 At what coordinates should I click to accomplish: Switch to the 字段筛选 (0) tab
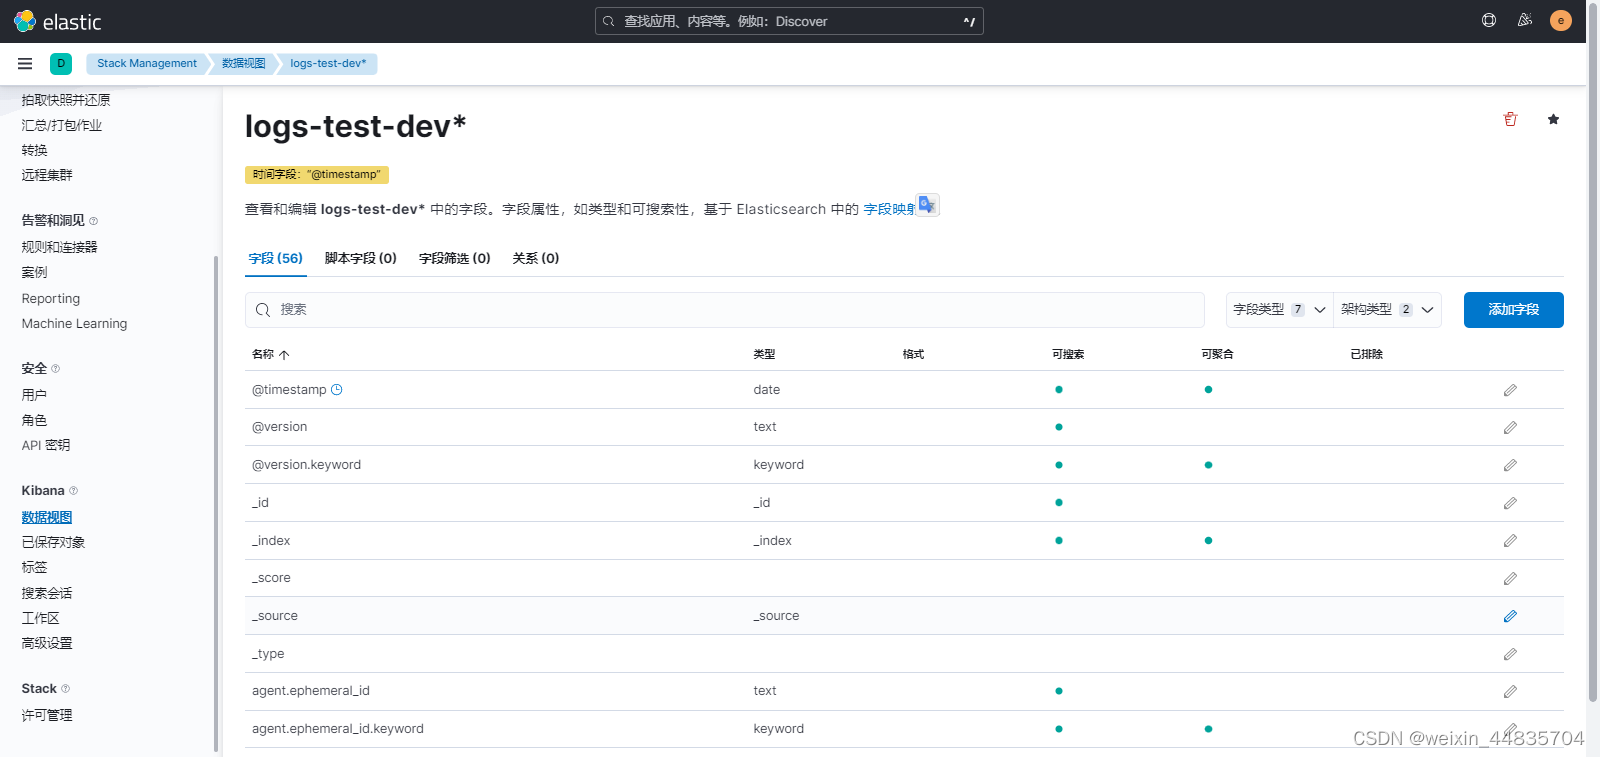pyautogui.click(x=455, y=258)
